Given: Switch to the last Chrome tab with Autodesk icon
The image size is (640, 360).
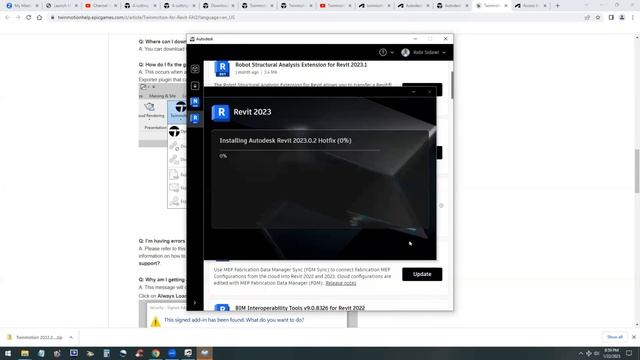Looking at the screenshot, I should coord(530,6).
